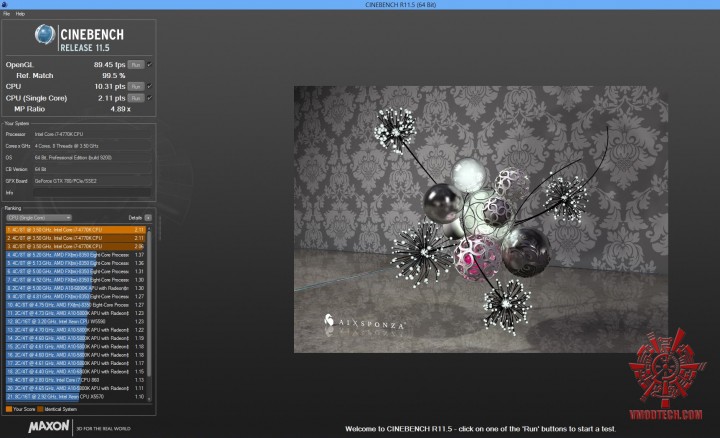The image size is (720, 438).
Task: Select ranking row 13 AMD A10 at 4.70 GHz
Action: 76,330
